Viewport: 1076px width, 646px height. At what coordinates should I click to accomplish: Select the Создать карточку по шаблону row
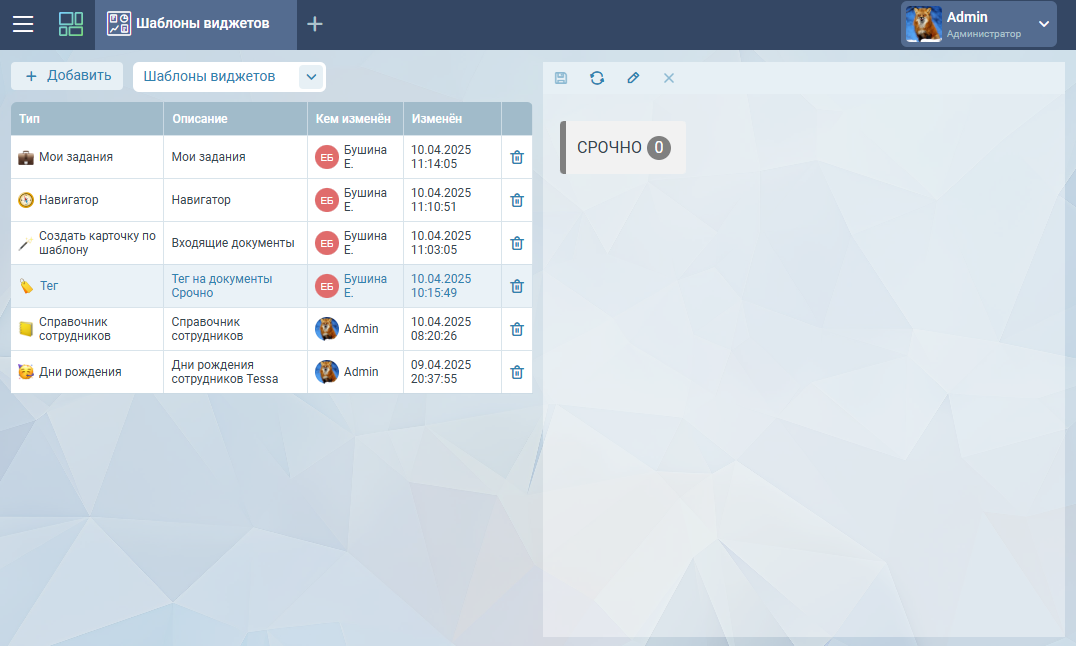97,243
